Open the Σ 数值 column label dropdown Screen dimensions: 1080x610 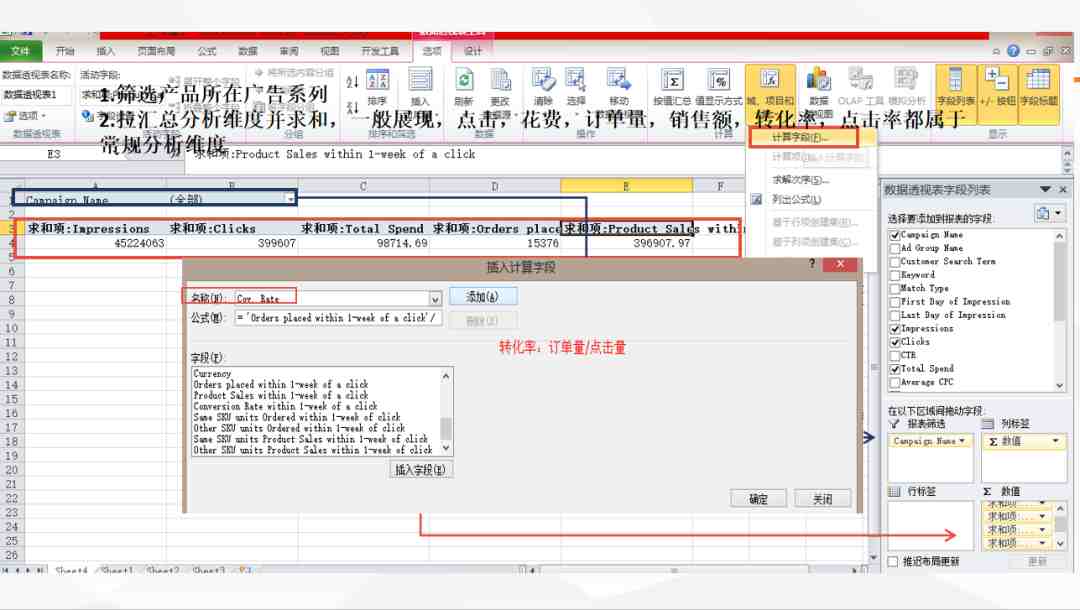[x=1055, y=441]
